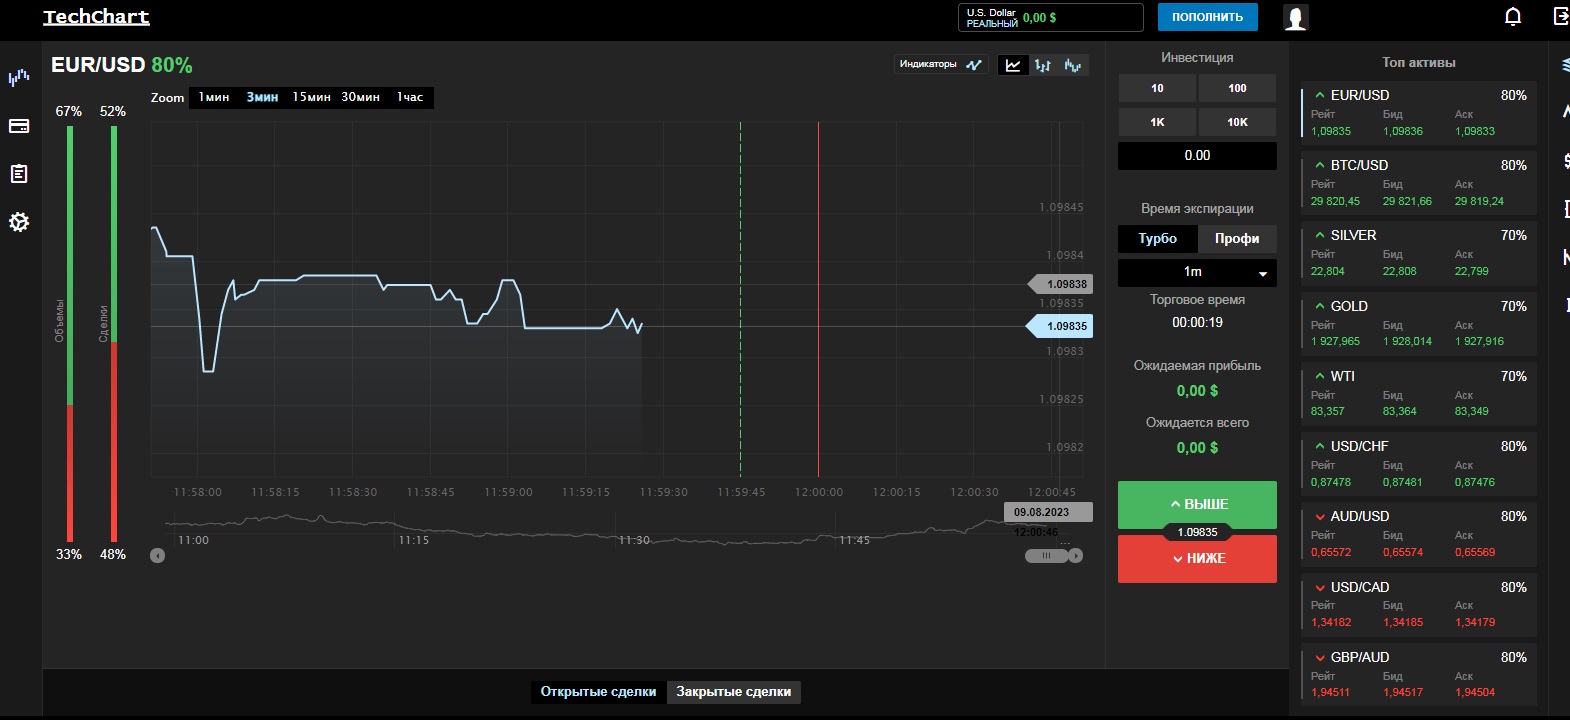1570x720 pixels.
Task: Click the TechChart logo
Action: click(96, 17)
